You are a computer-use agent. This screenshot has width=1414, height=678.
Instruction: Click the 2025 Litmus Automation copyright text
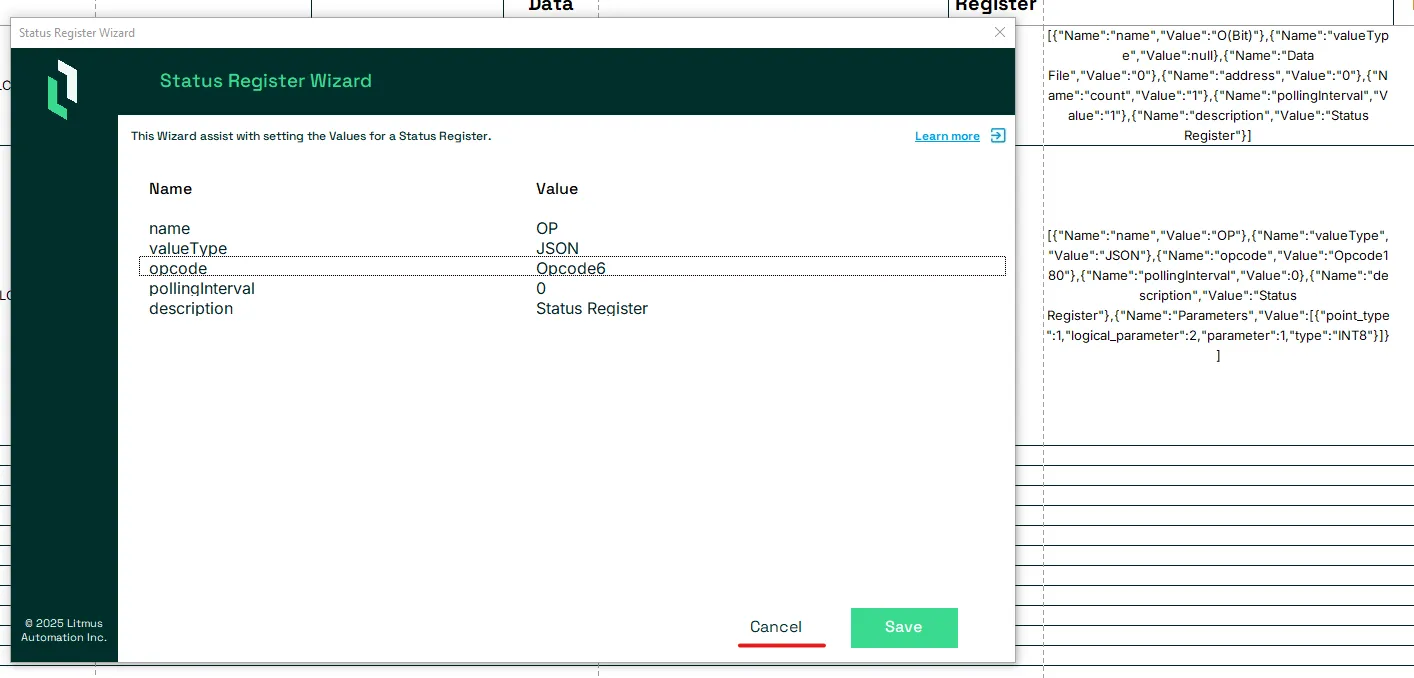(x=64, y=630)
